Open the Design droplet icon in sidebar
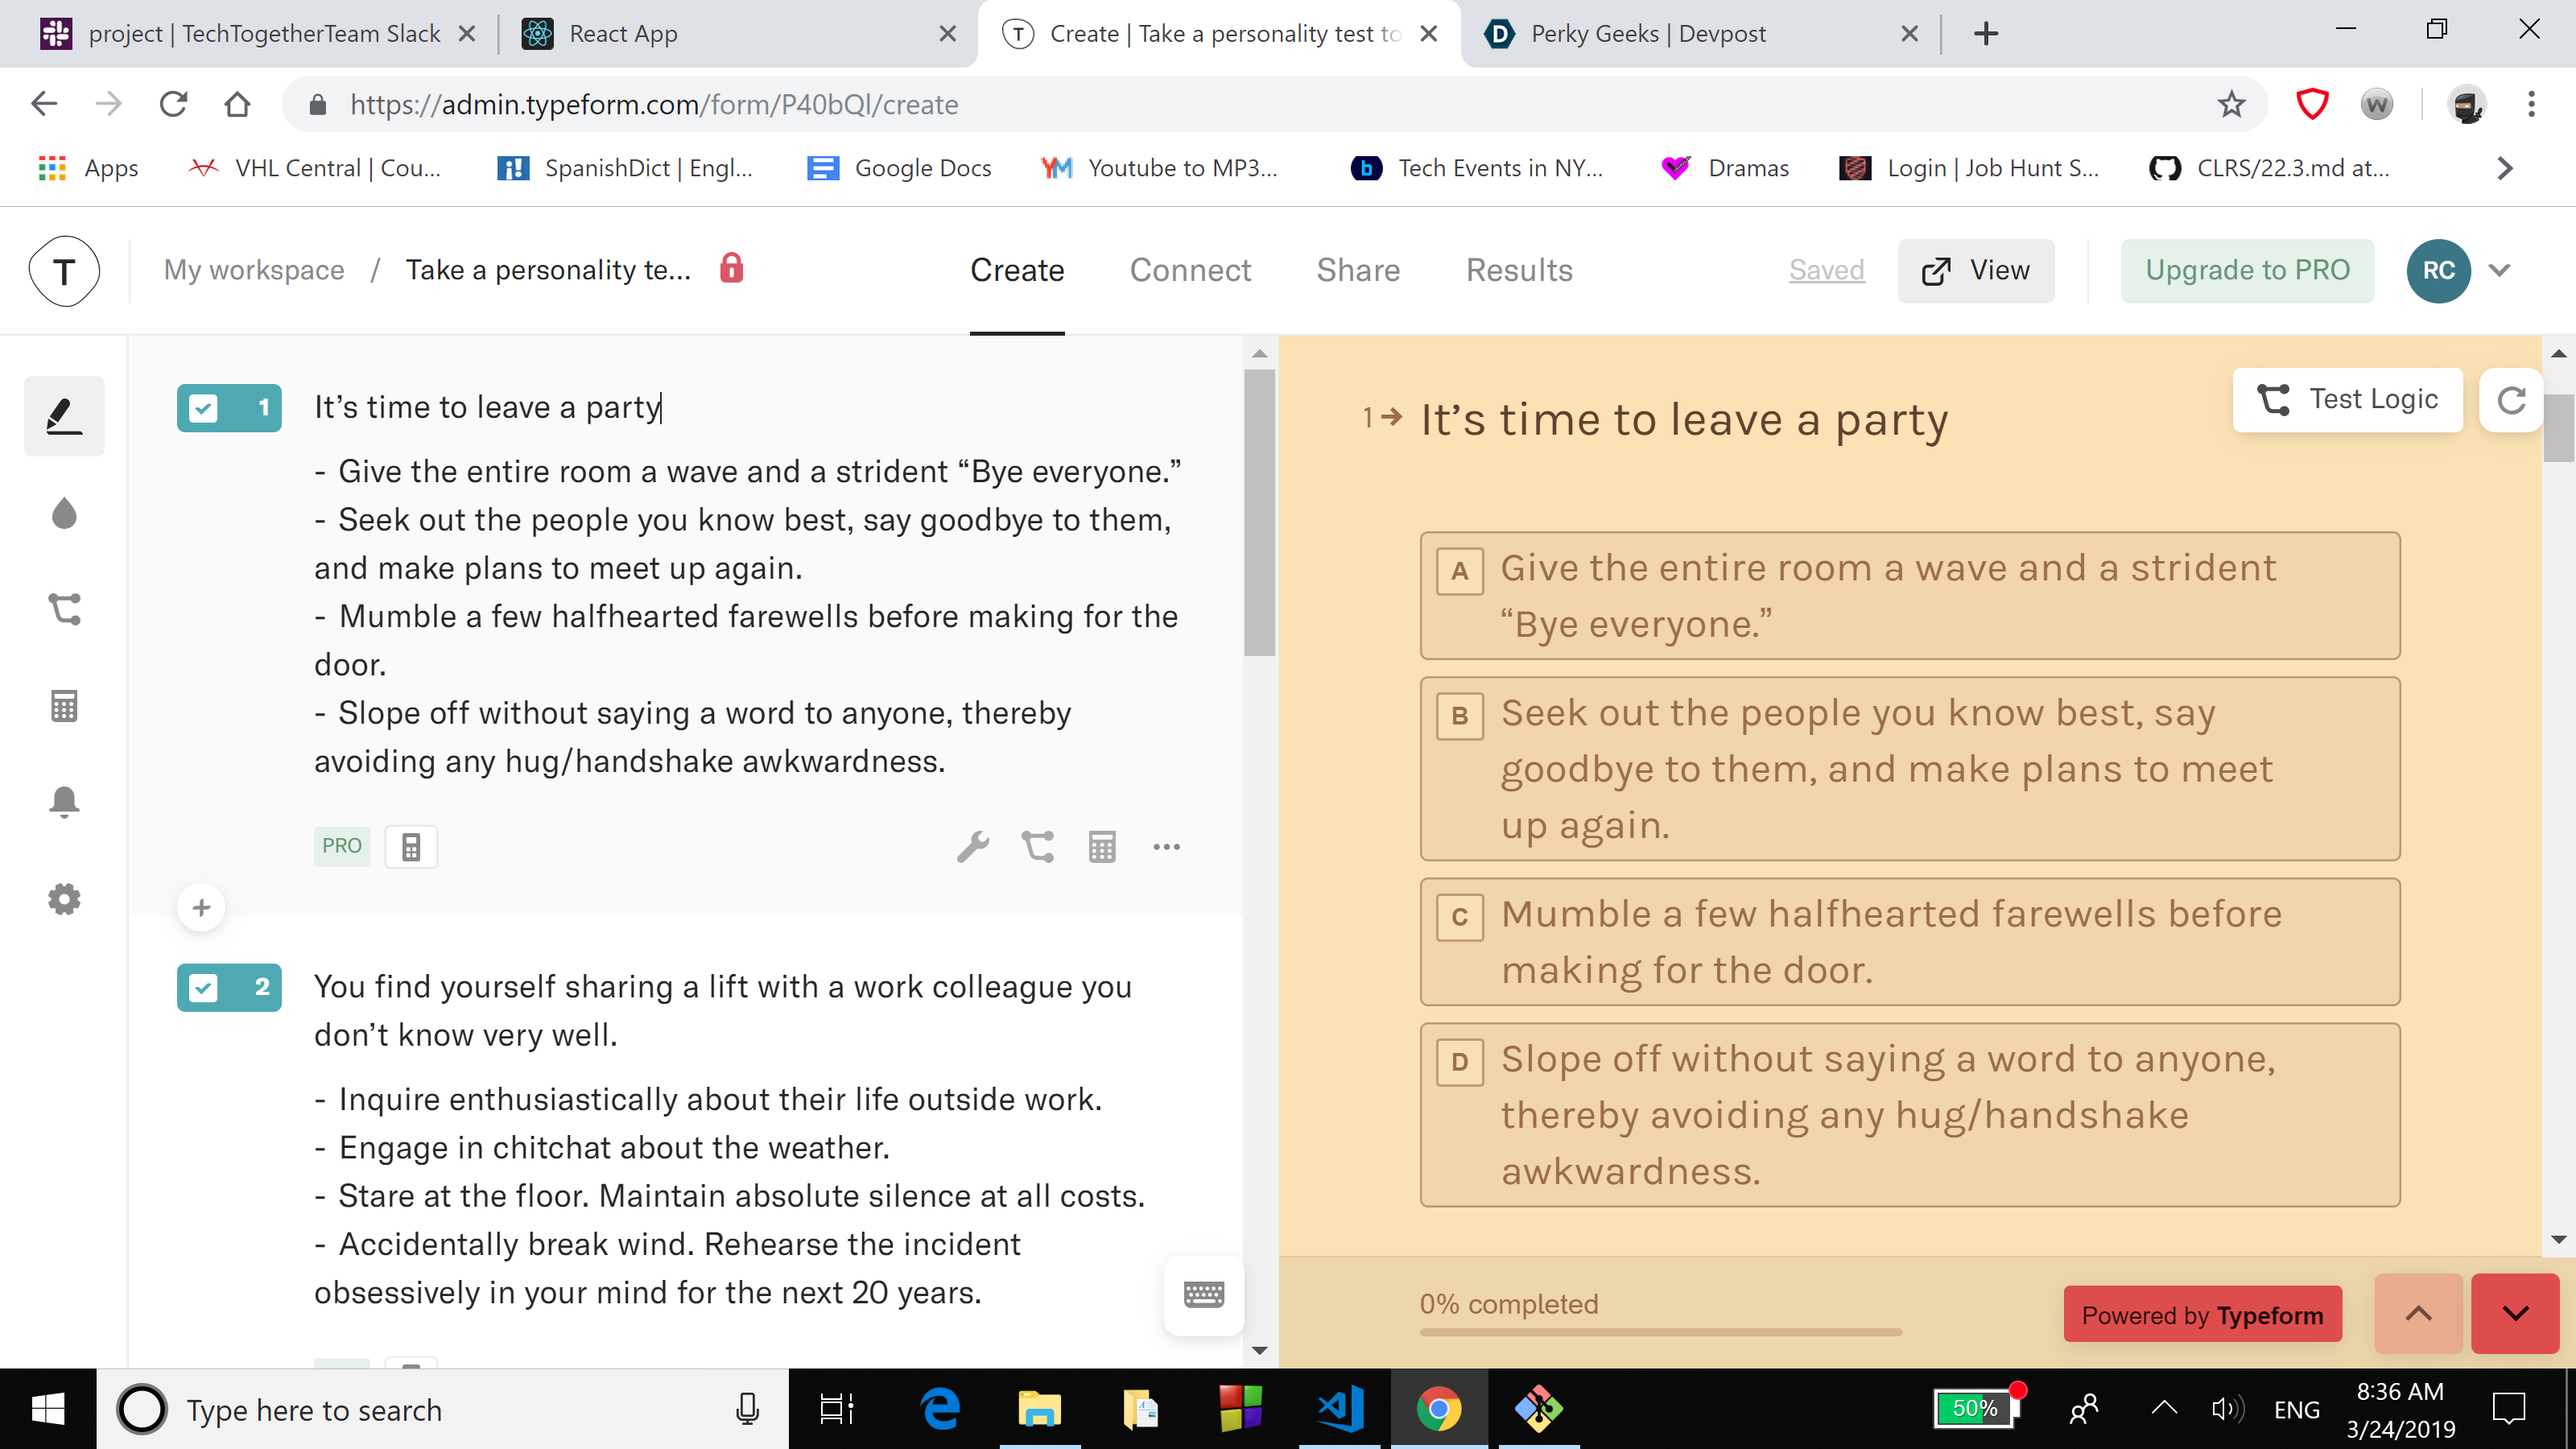Viewport: 2576px width, 1449px height. 64,513
